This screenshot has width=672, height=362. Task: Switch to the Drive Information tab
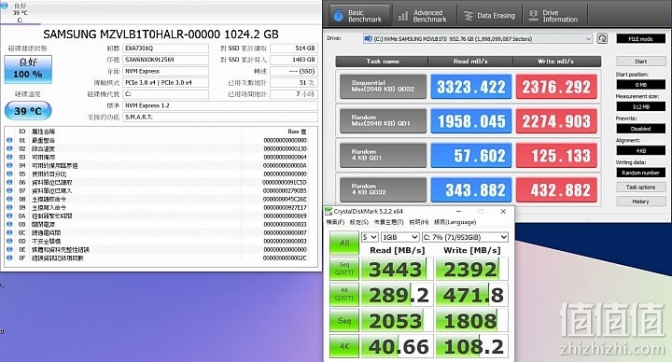click(555, 16)
